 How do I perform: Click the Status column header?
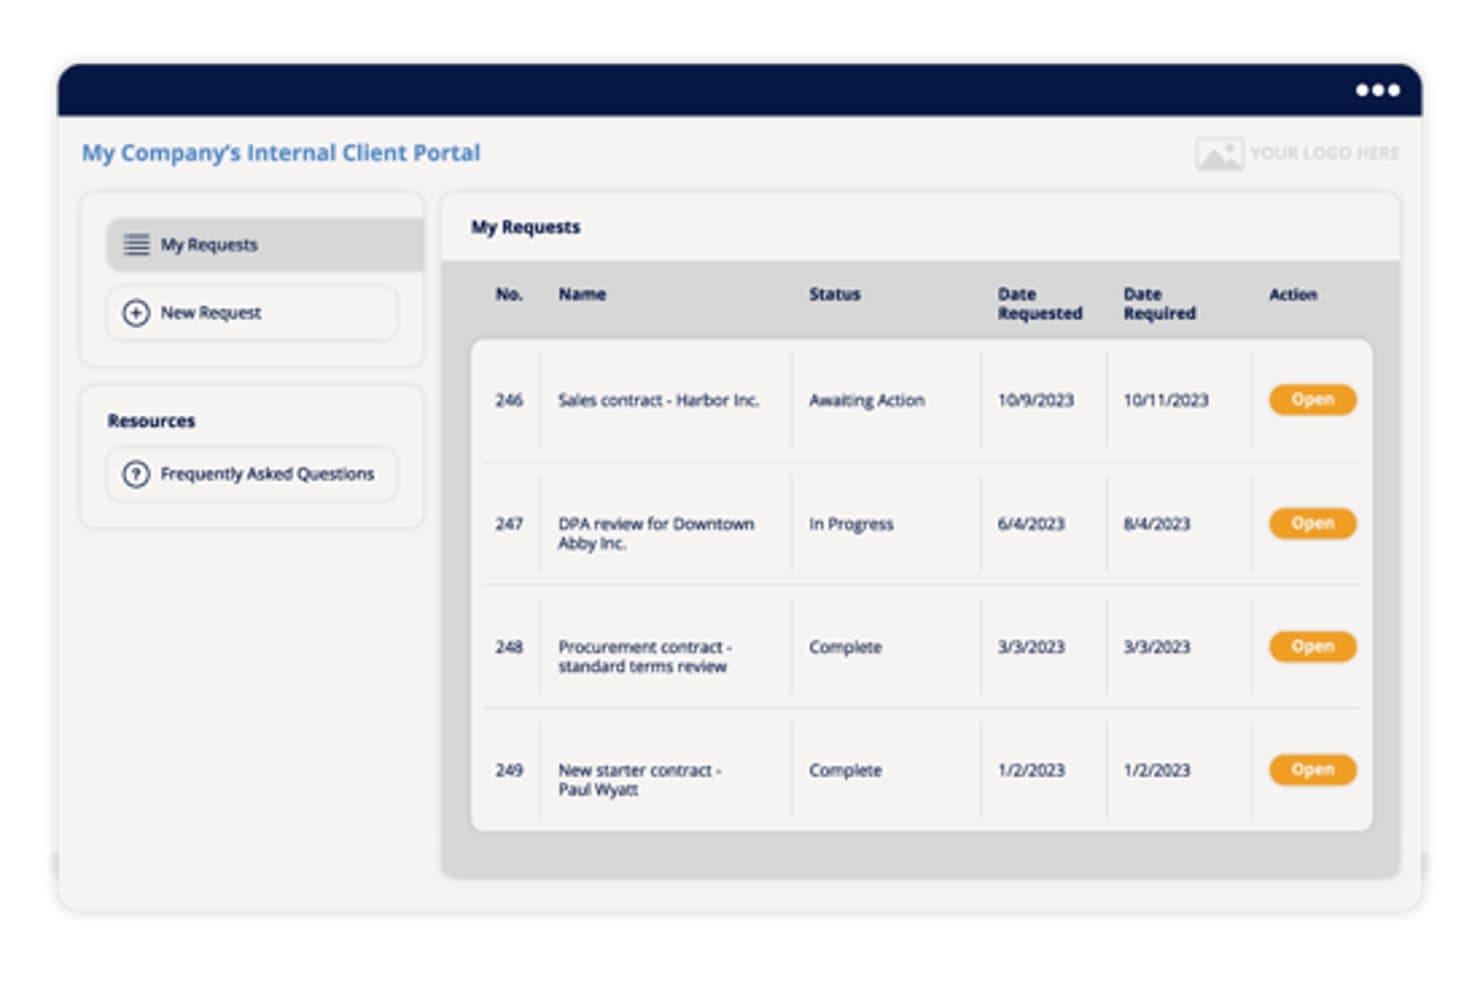(835, 294)
